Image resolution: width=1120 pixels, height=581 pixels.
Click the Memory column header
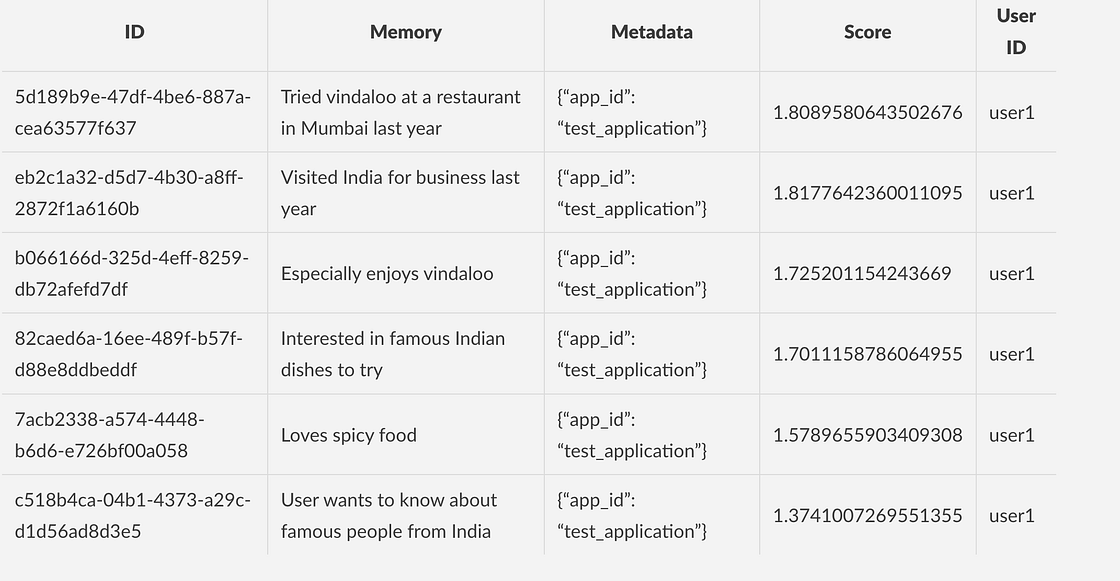pos(406,32)
